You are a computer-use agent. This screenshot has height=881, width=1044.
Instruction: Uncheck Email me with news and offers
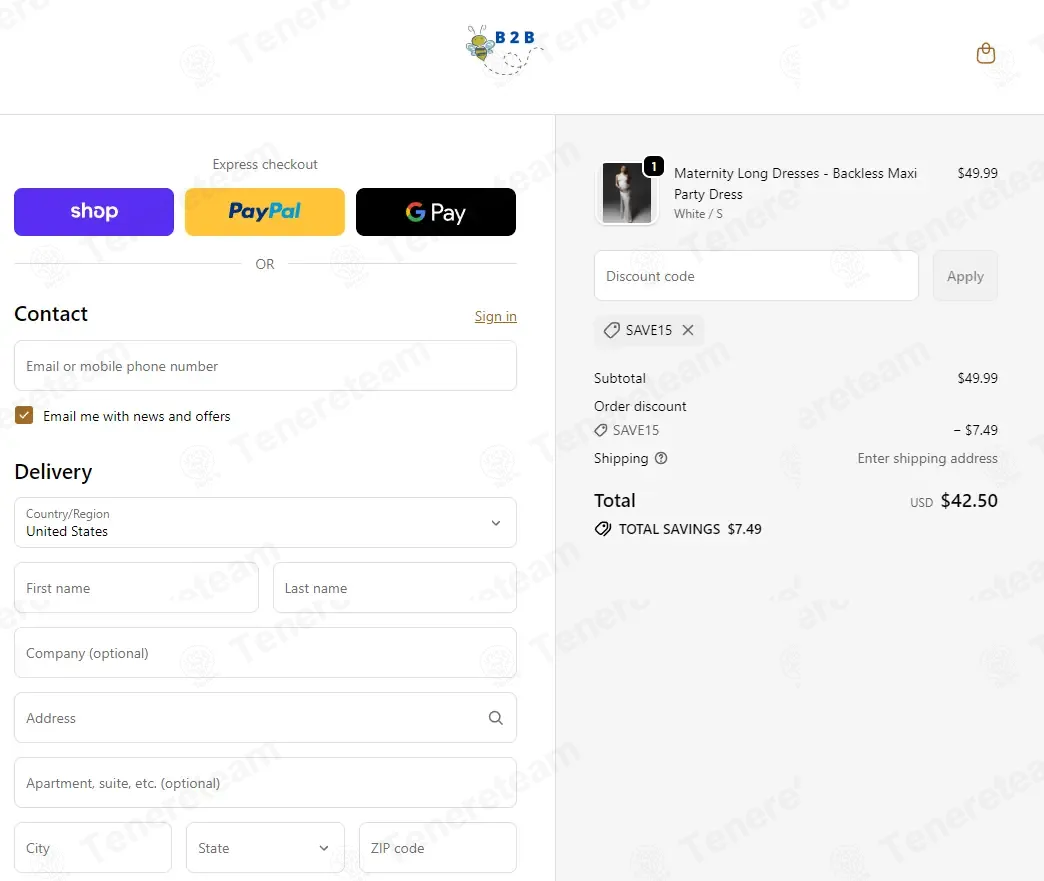[x=24, y=416]
